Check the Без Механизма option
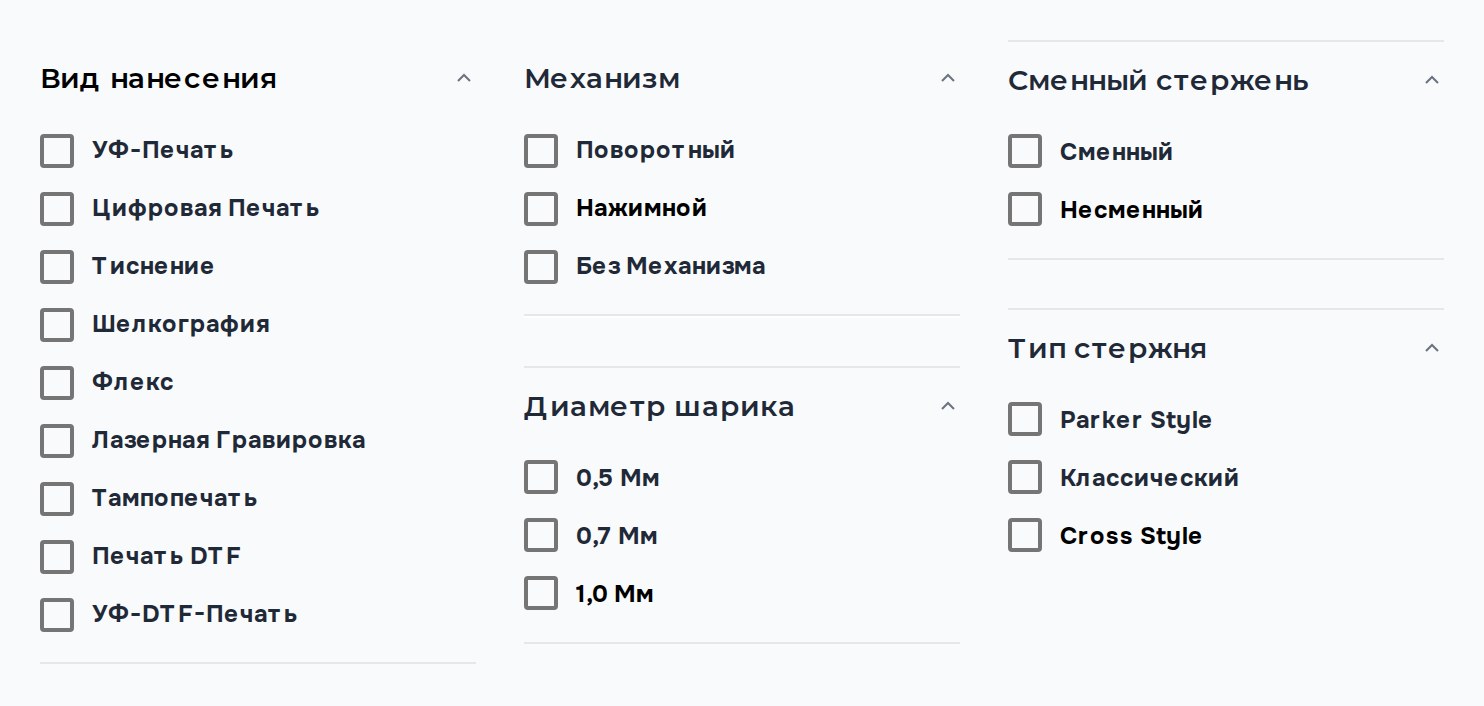The width and height of the screenshot is (1484, 706). 541,267
